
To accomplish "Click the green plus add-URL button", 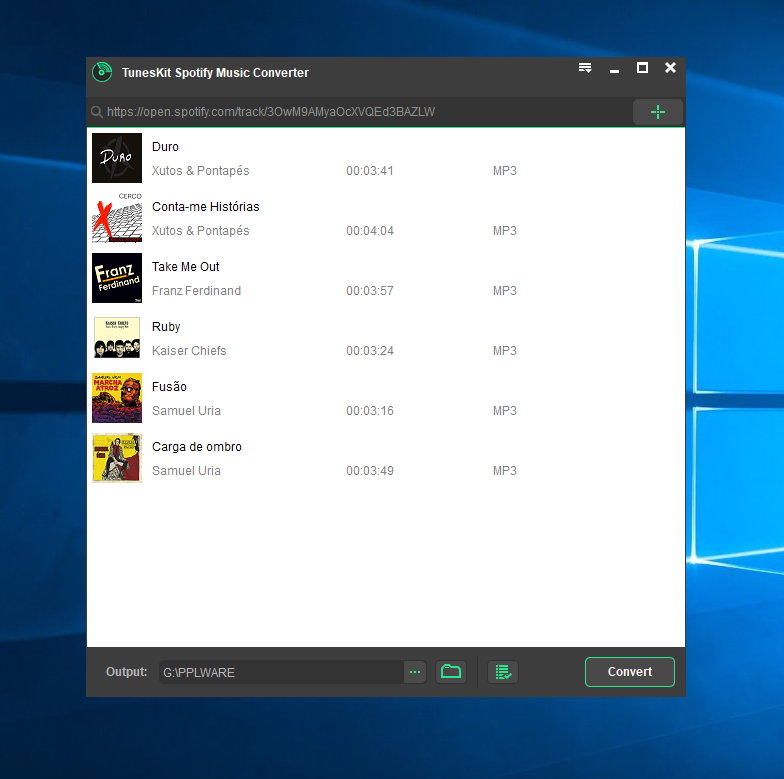I will (x=657, y=112).
